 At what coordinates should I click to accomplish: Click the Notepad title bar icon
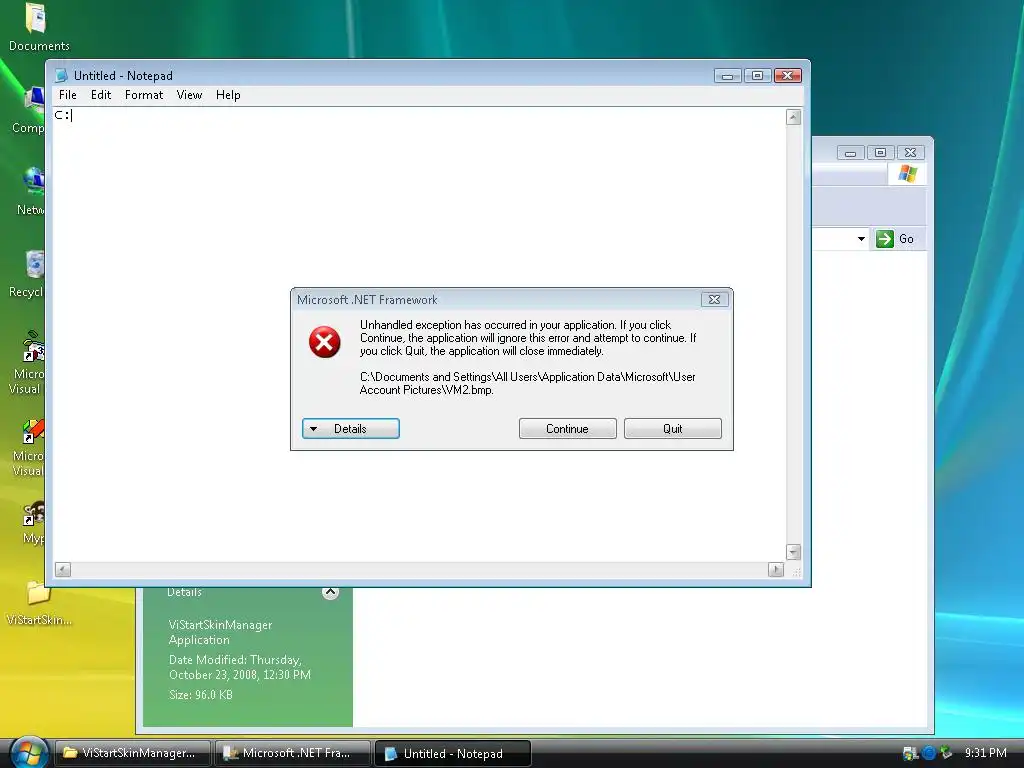61,76
